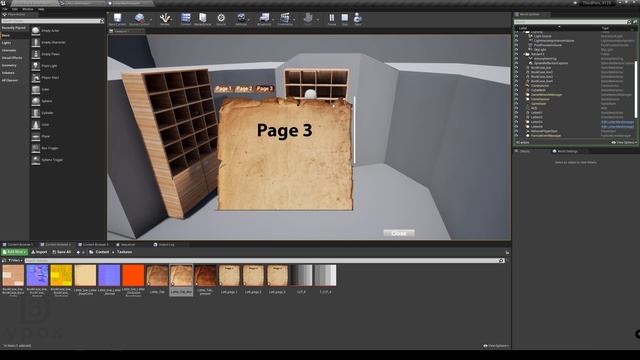The image size is (640, 360).
Task: Open the Filters dropdown in content browser
Action: tap(15, 260)
